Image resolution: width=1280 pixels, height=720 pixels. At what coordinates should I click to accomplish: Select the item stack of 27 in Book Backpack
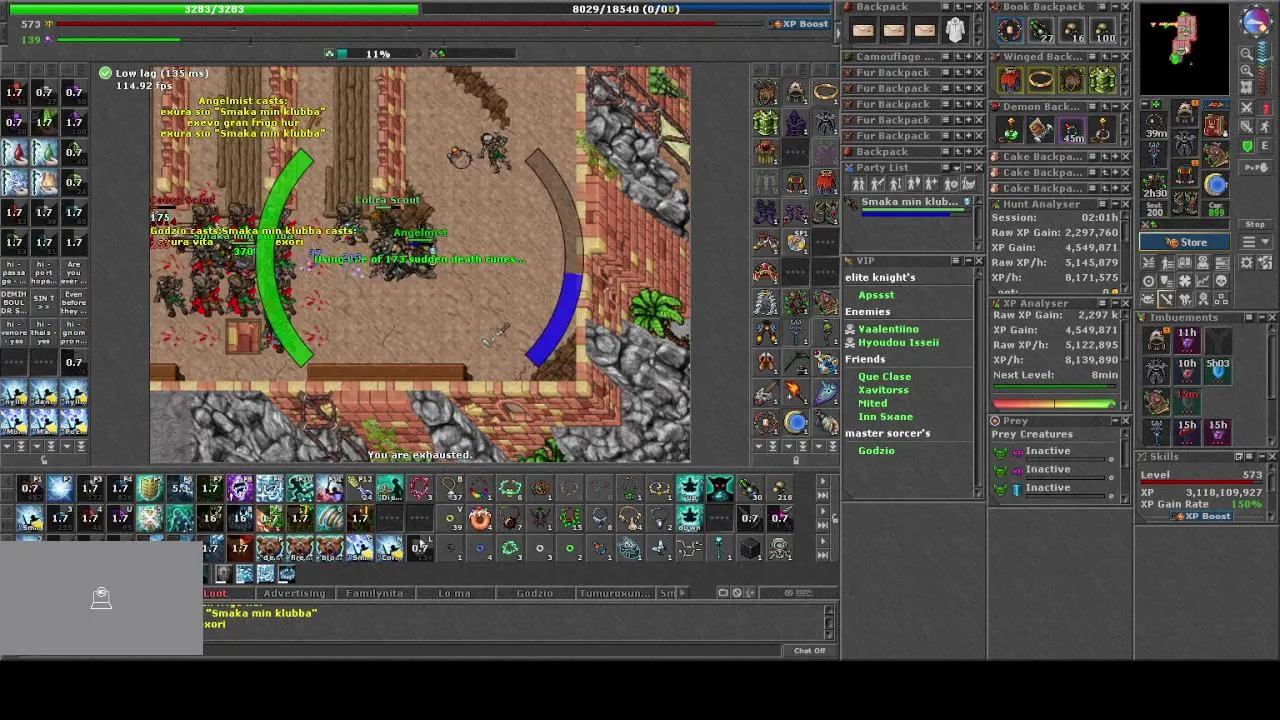click(x=1041, y=29)
